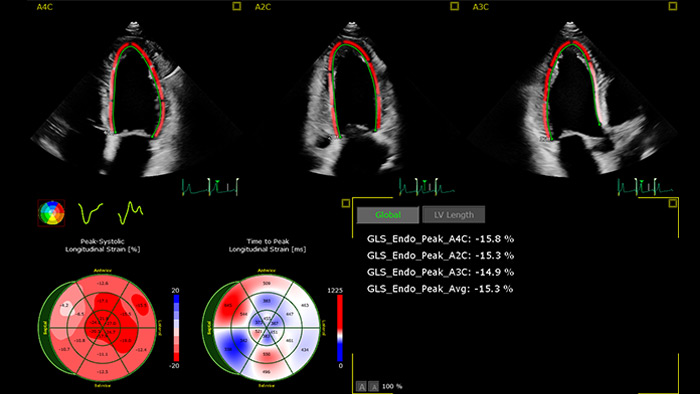700x394 pixels.
Task: Click the time-to-peak color scale bar
Action: click(340, 328)
